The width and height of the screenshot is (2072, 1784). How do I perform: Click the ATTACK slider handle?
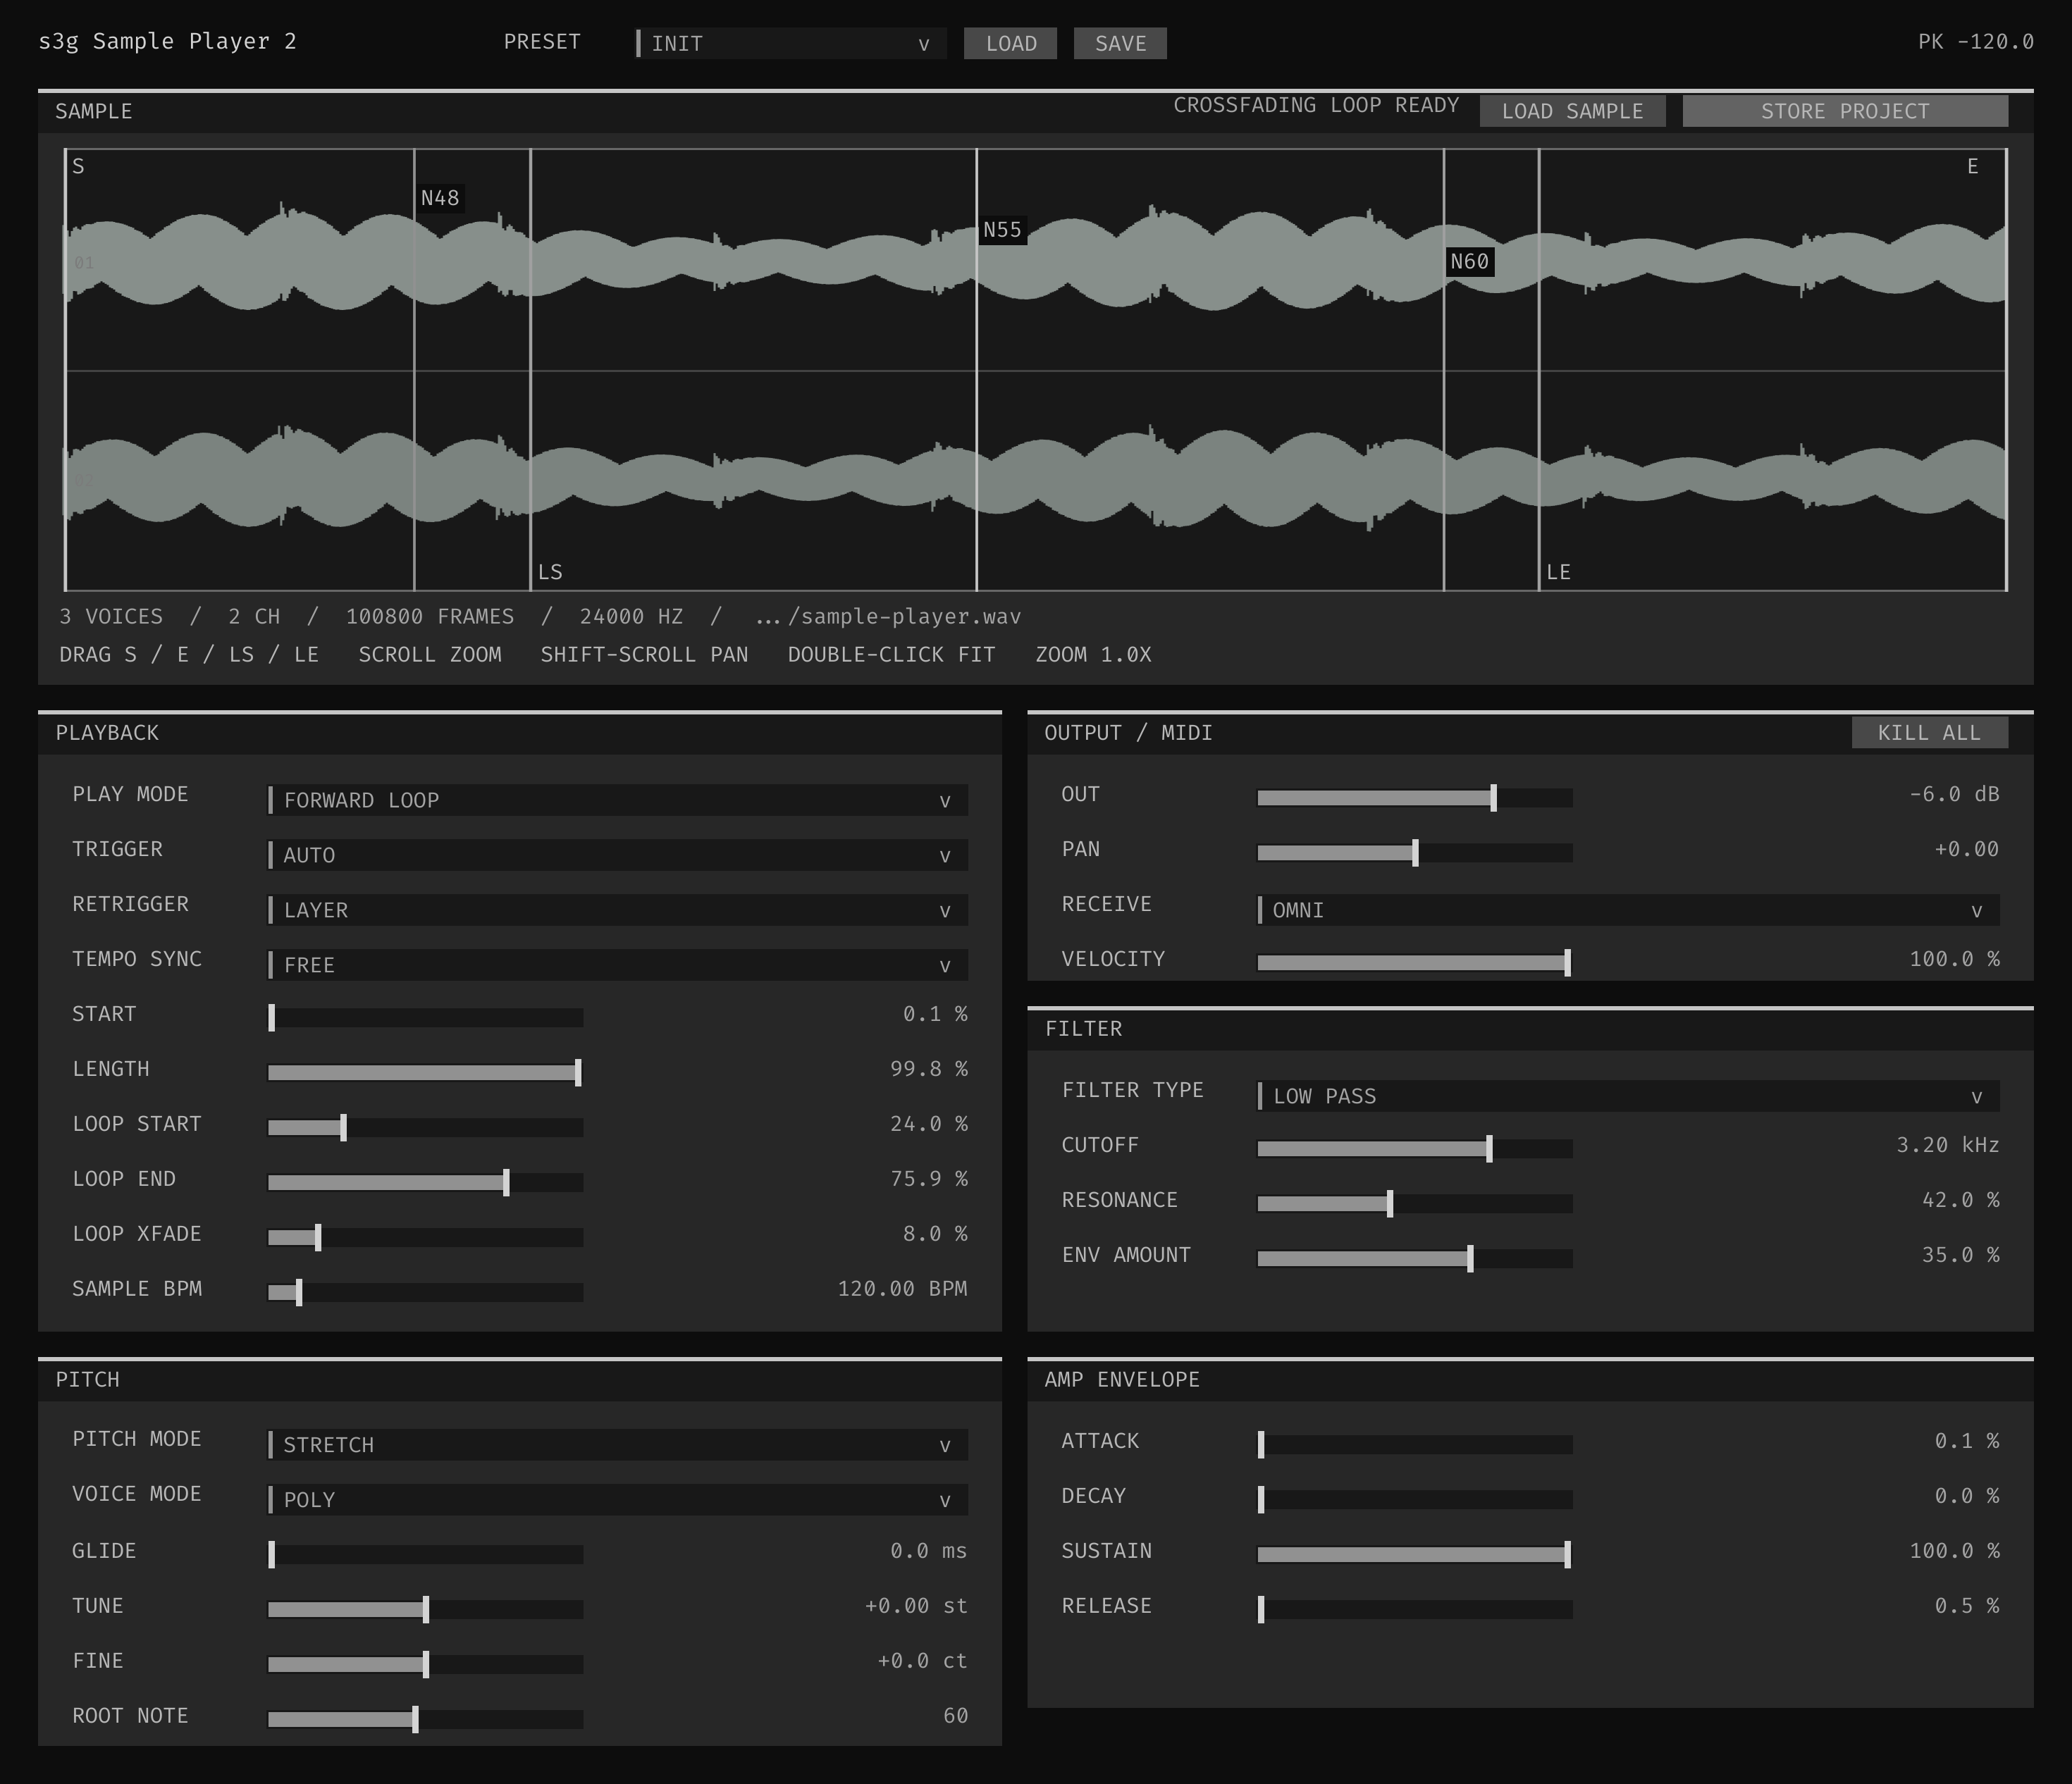1261,1445
